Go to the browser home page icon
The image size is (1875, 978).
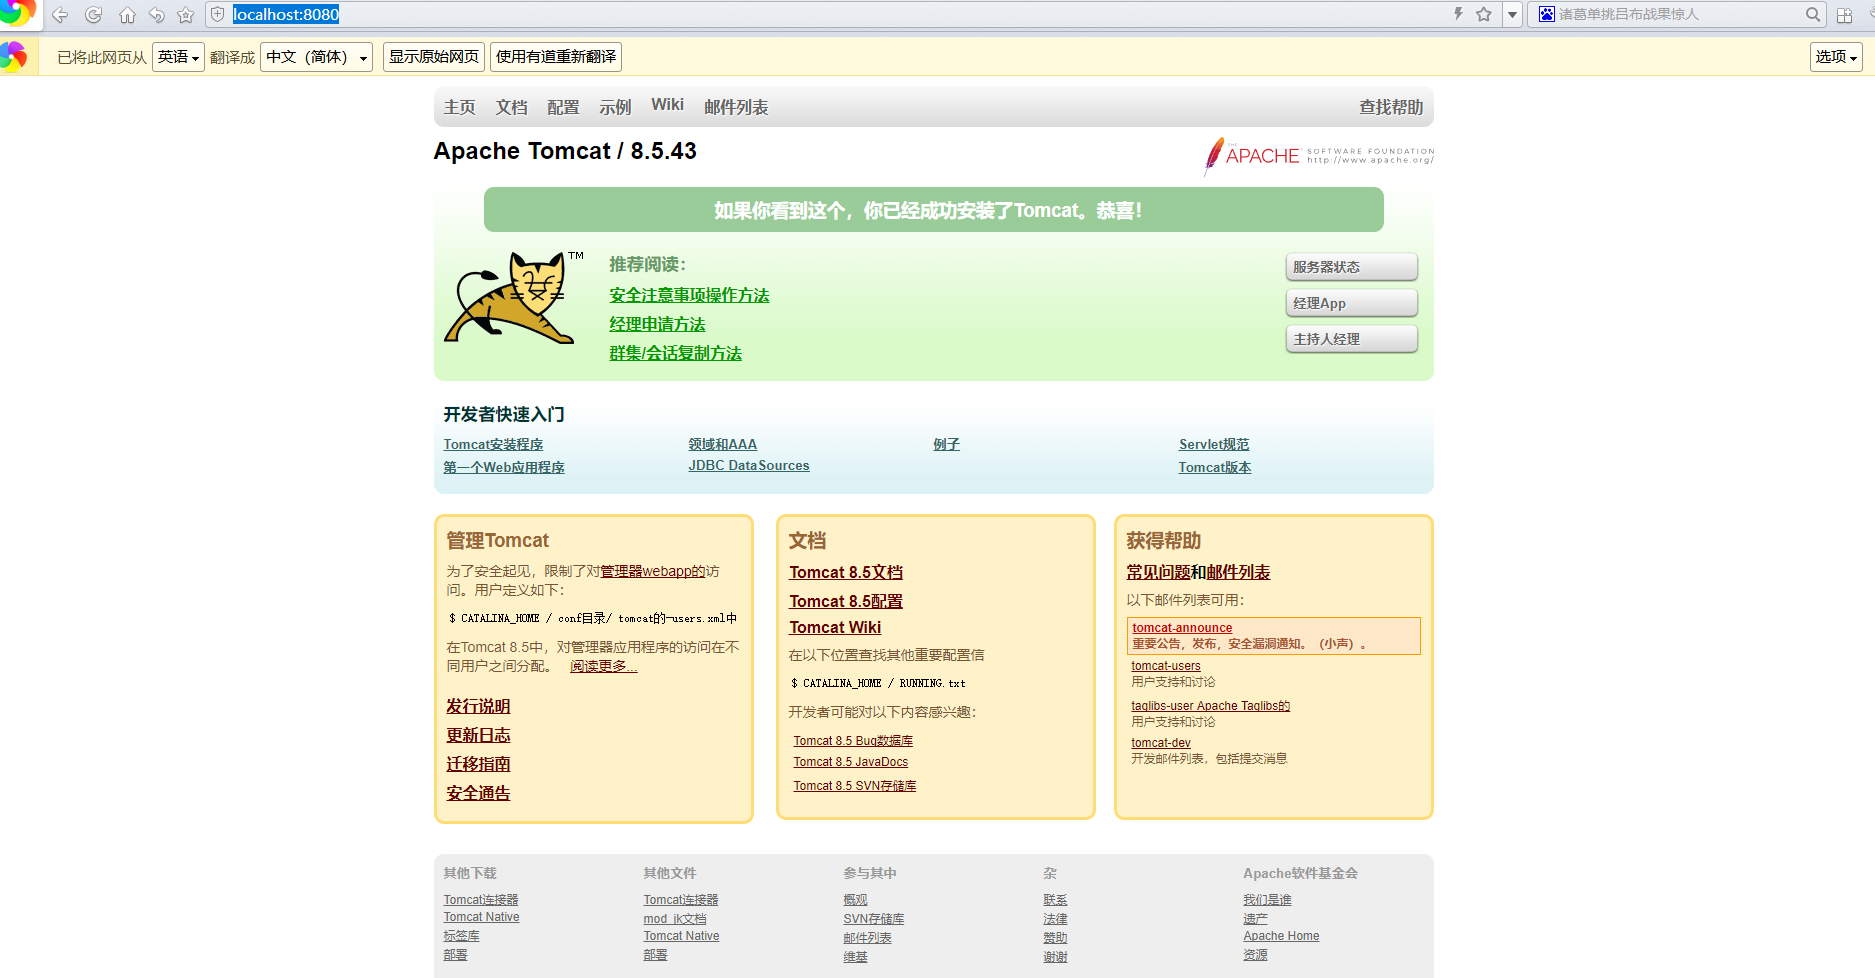(127, 15)
